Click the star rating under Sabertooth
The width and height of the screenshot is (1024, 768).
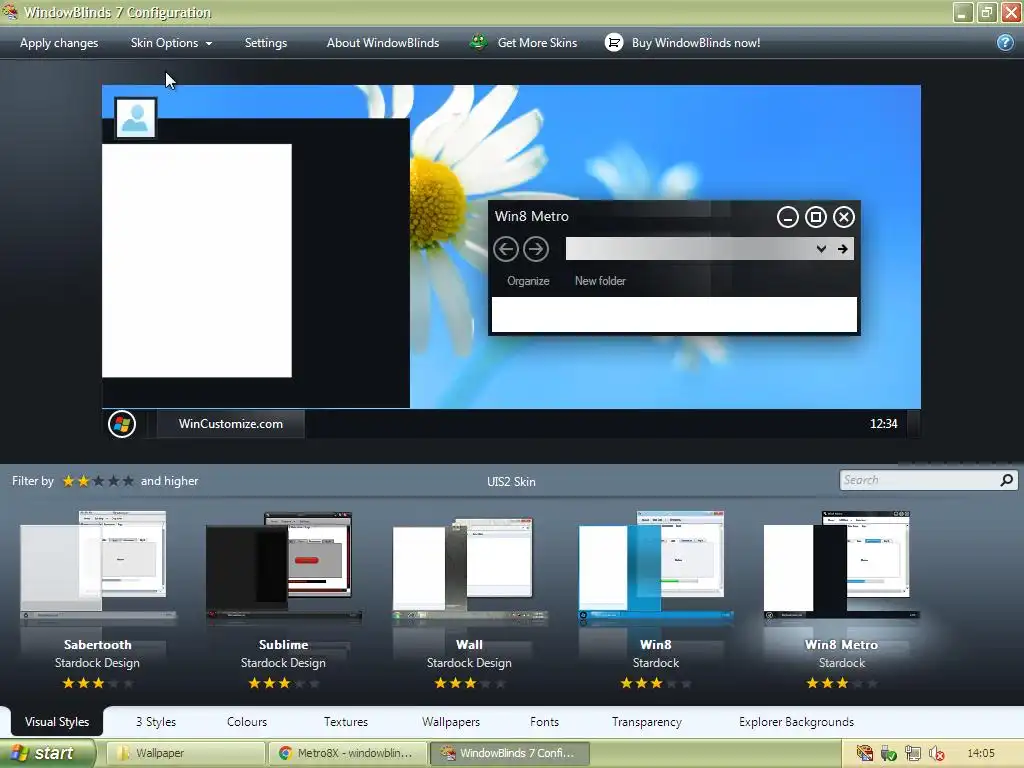[x=97, y=684]
